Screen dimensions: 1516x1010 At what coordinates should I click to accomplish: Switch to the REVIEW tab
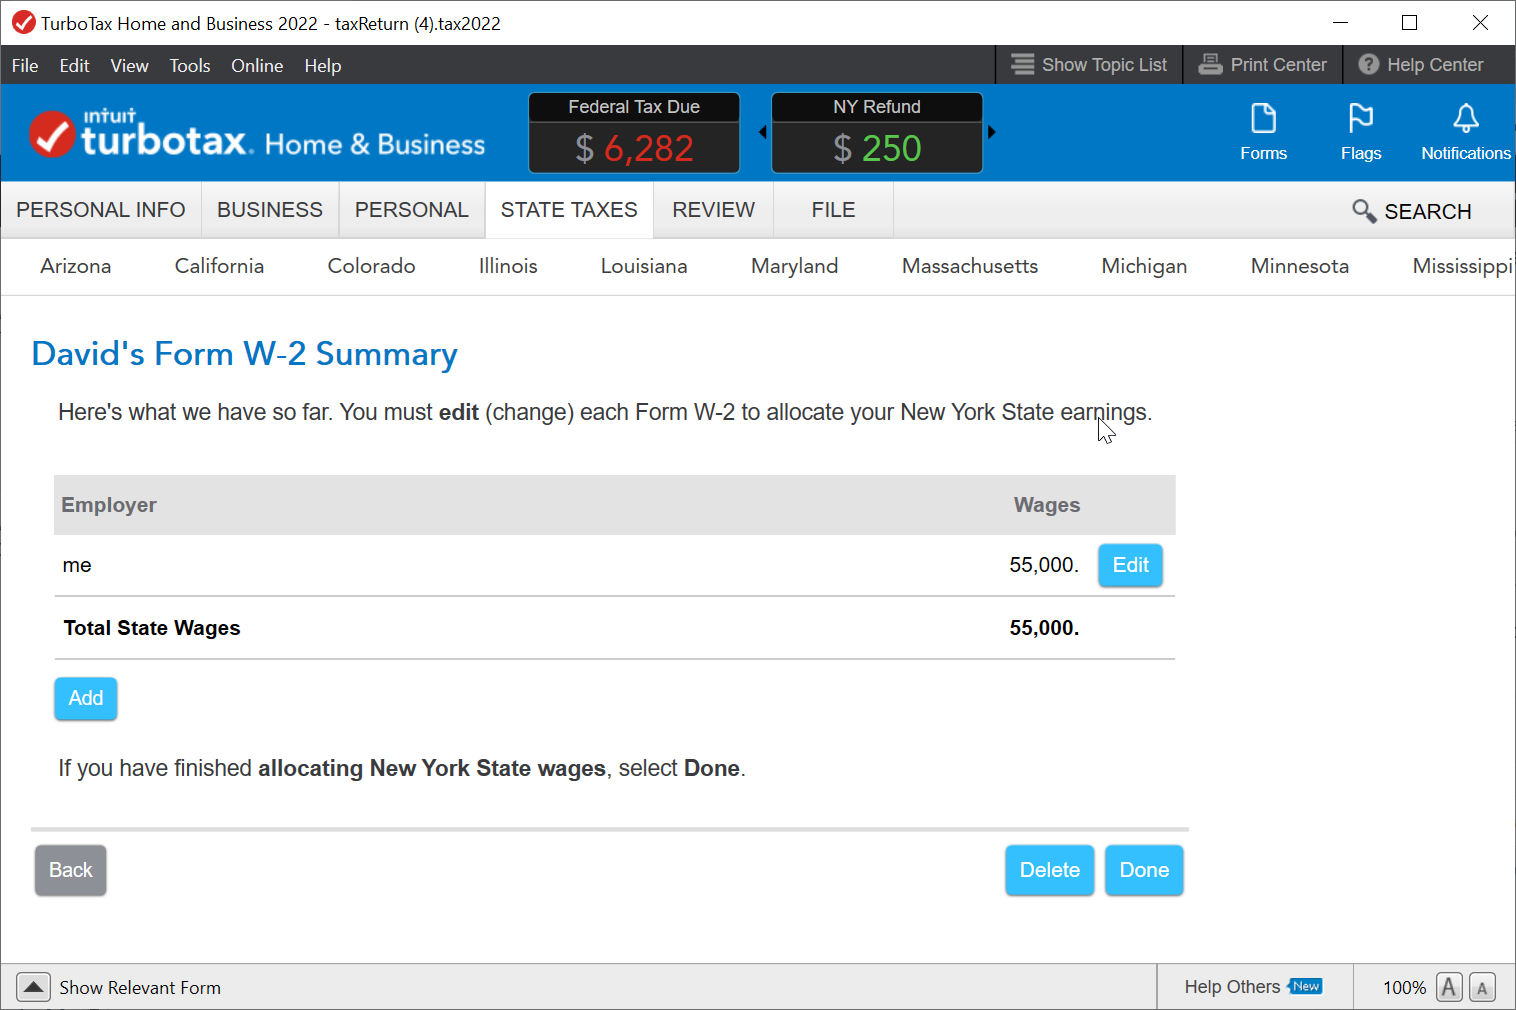tap(713, 210)
